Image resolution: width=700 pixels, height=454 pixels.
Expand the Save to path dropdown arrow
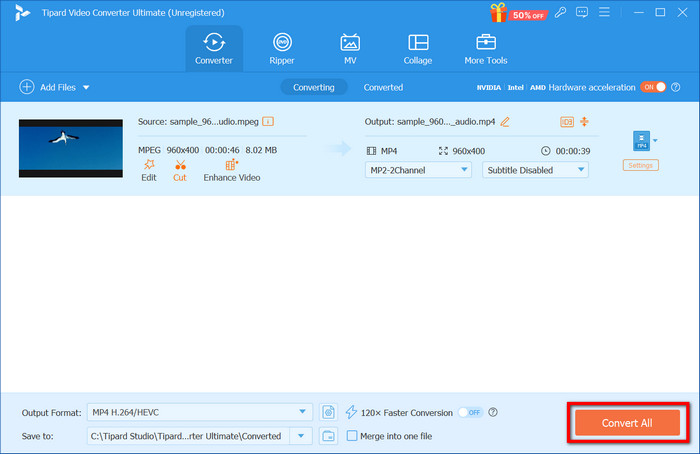click(301, 436)
